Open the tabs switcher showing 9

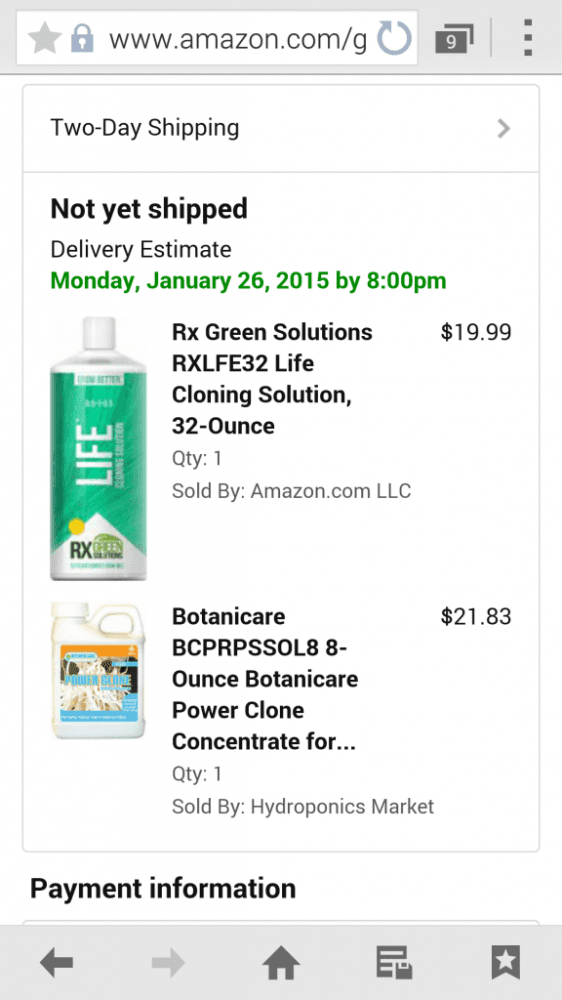click(454, 40)
